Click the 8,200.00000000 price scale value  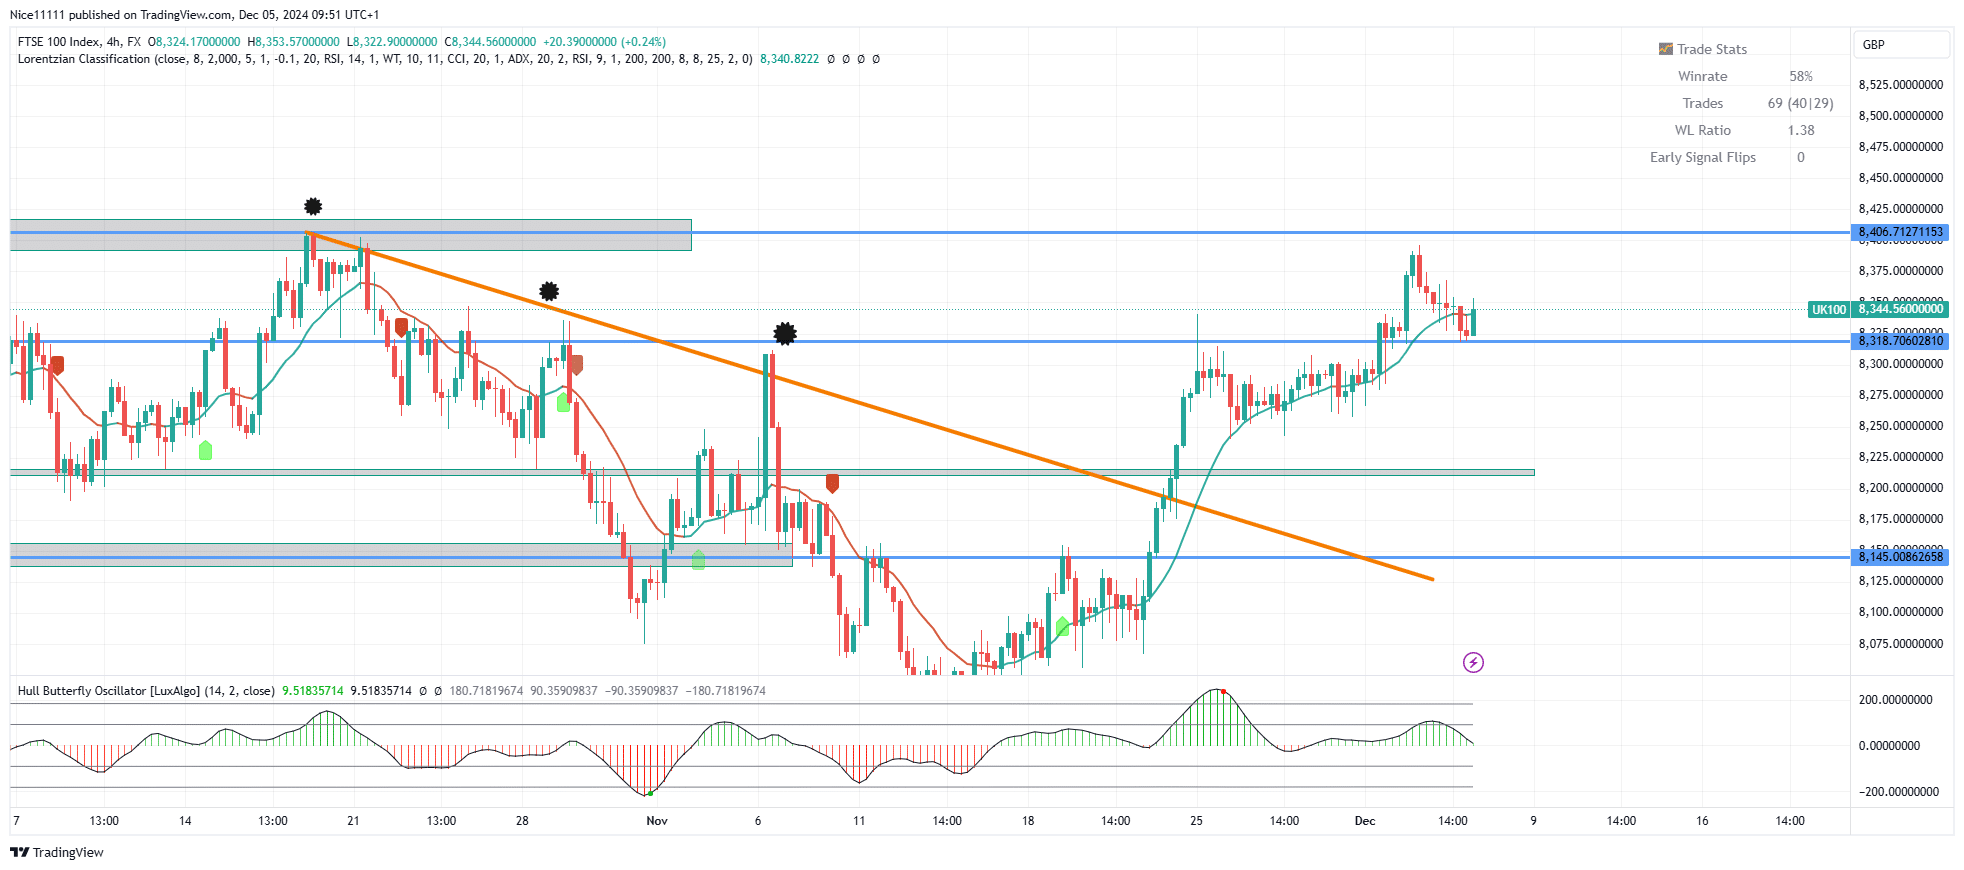(x=1901, y=488)
